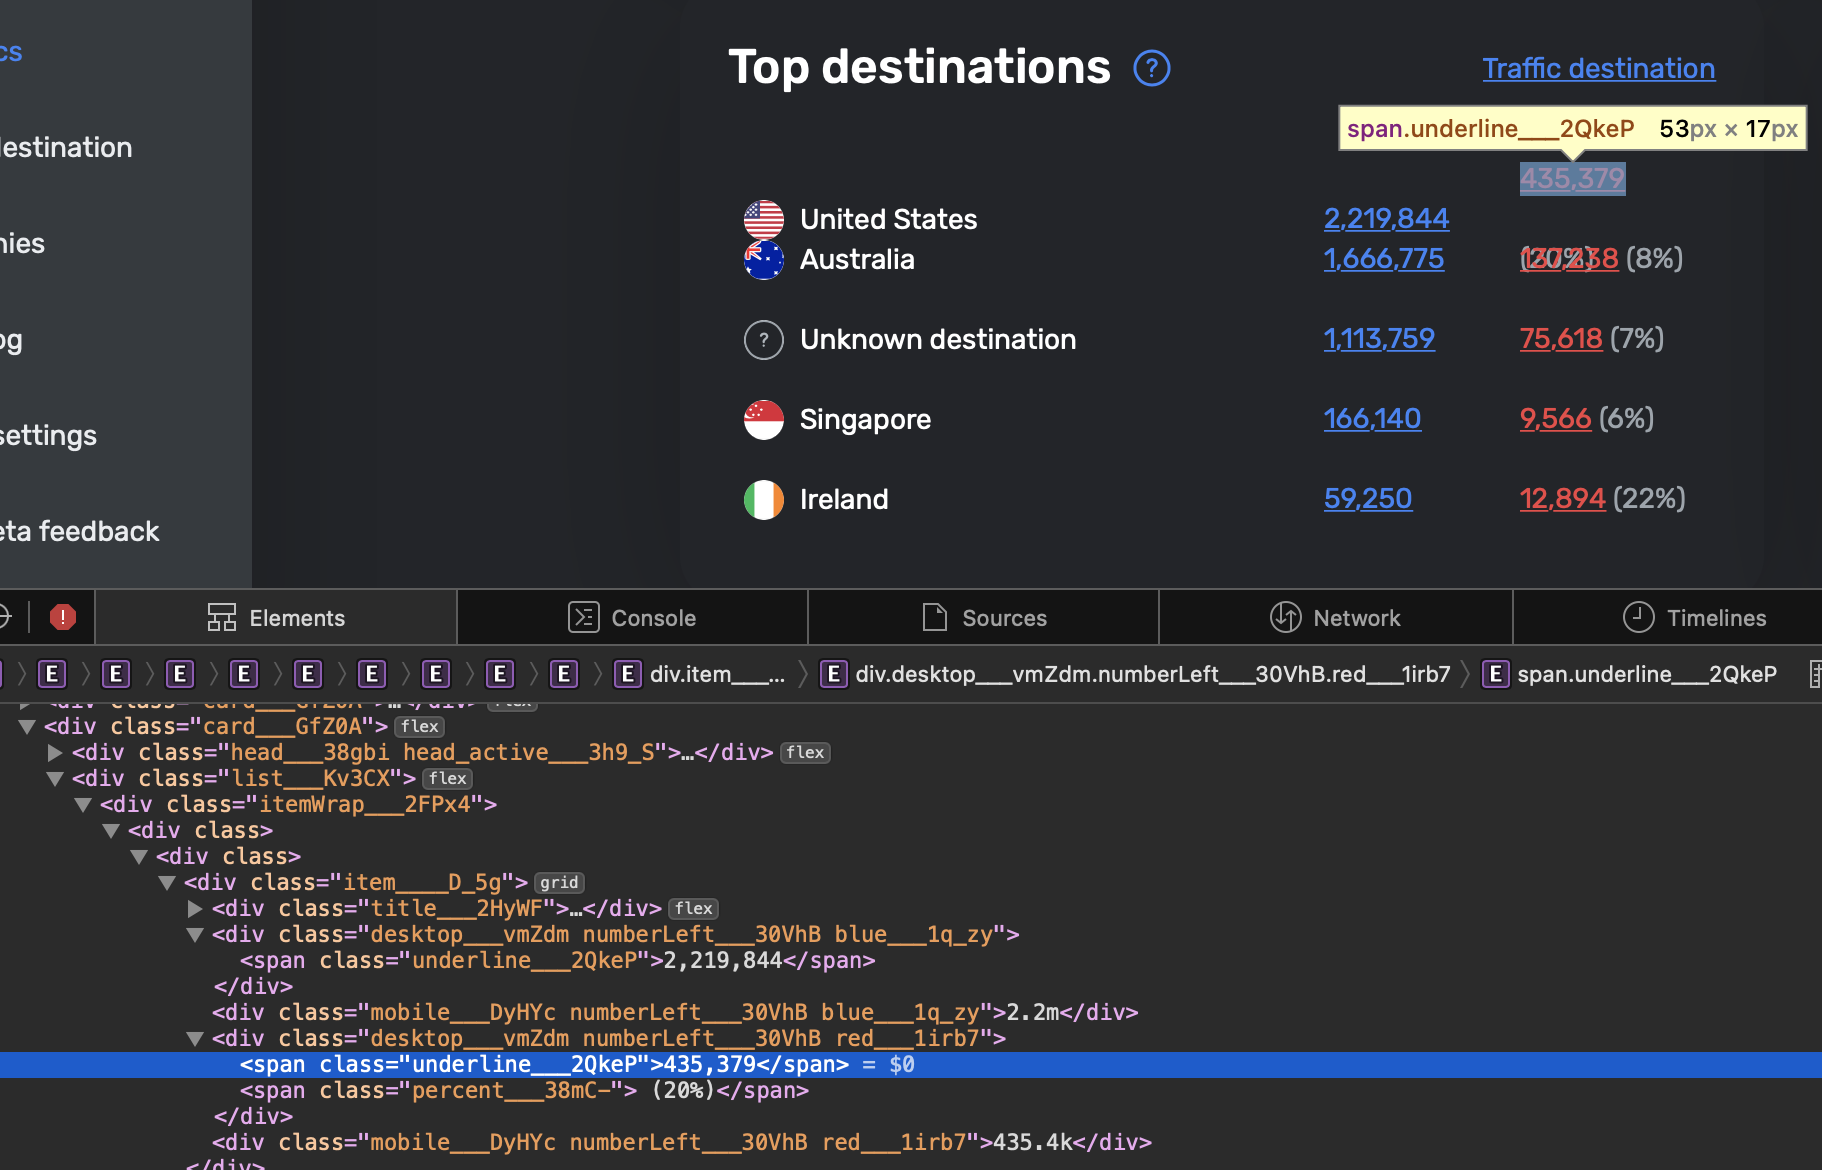1822x1170 pixels.
Task: Switch to the Console tab
Action: point(632,617)
